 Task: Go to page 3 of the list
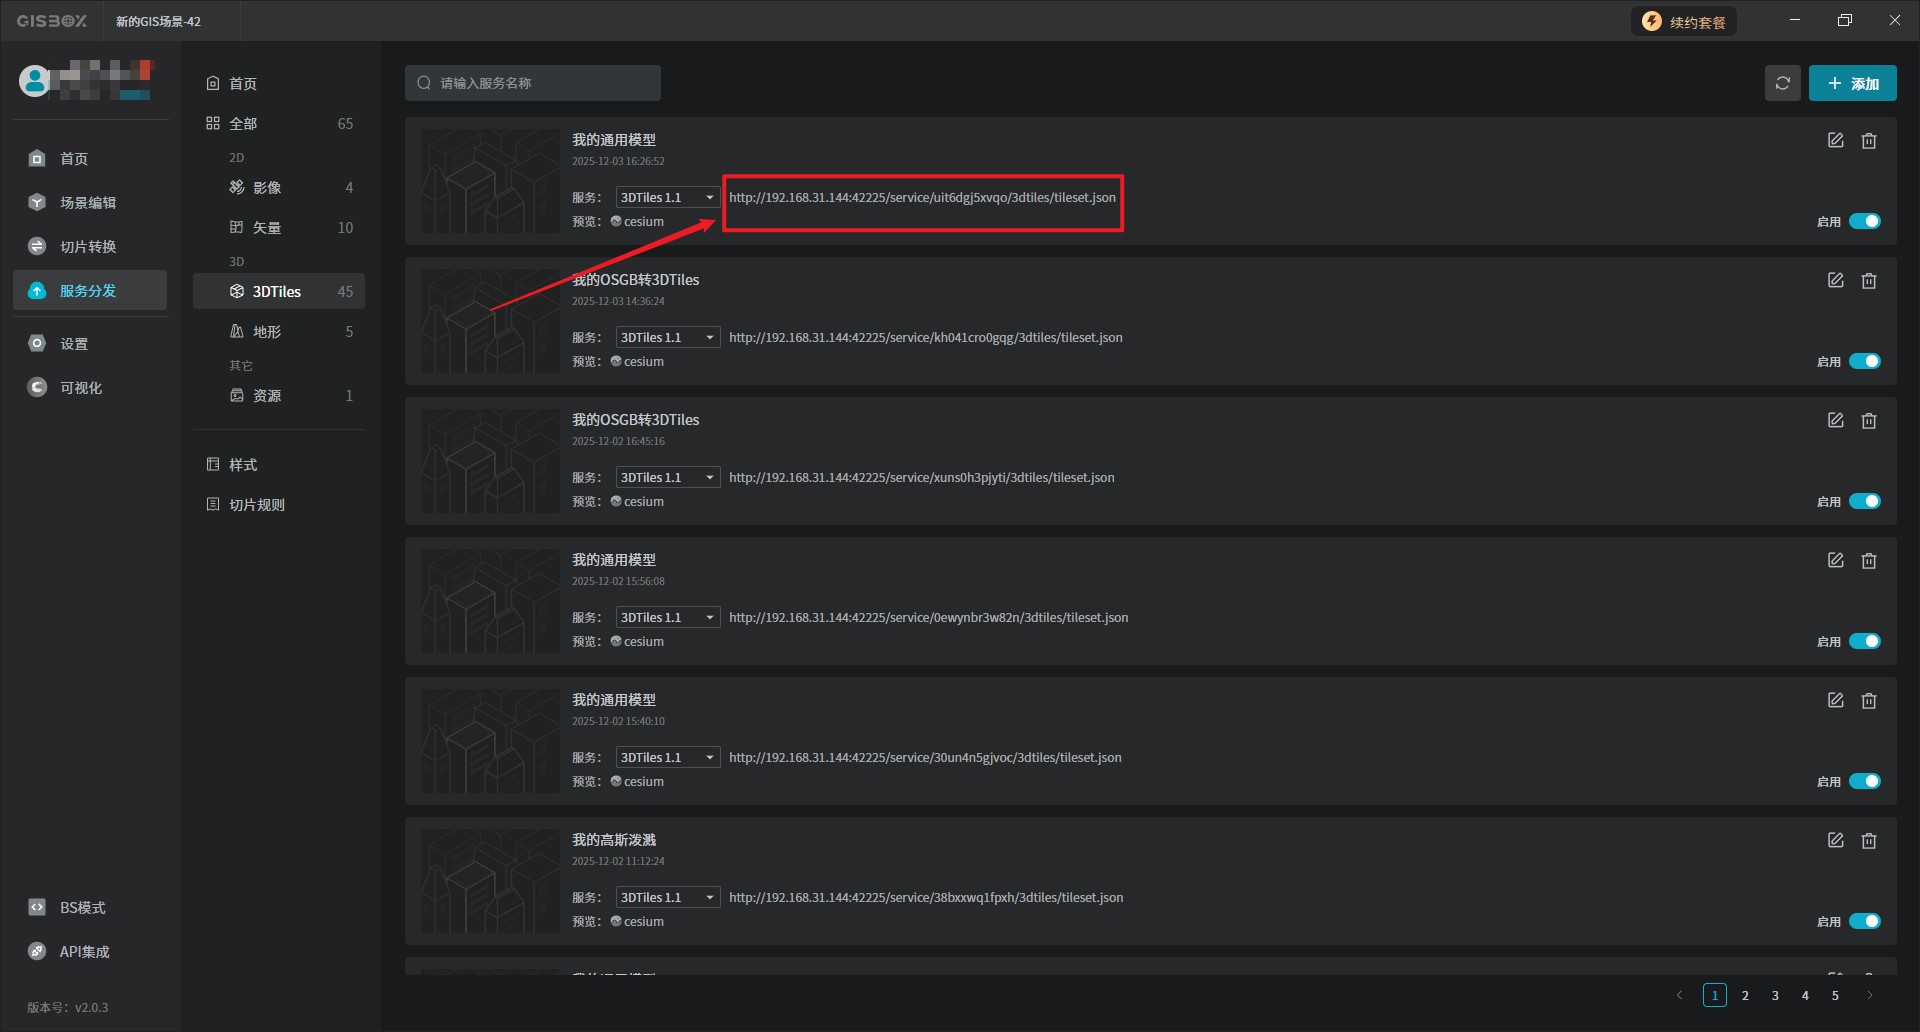coord(1775,995)
